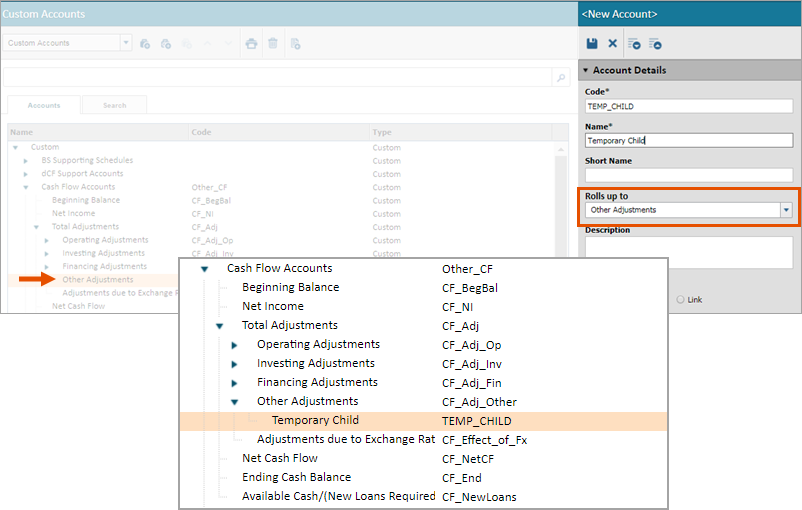The height and width of the screenshot is (510, 802).
Task: Switch to the Search tab
Action: point(115,105)
